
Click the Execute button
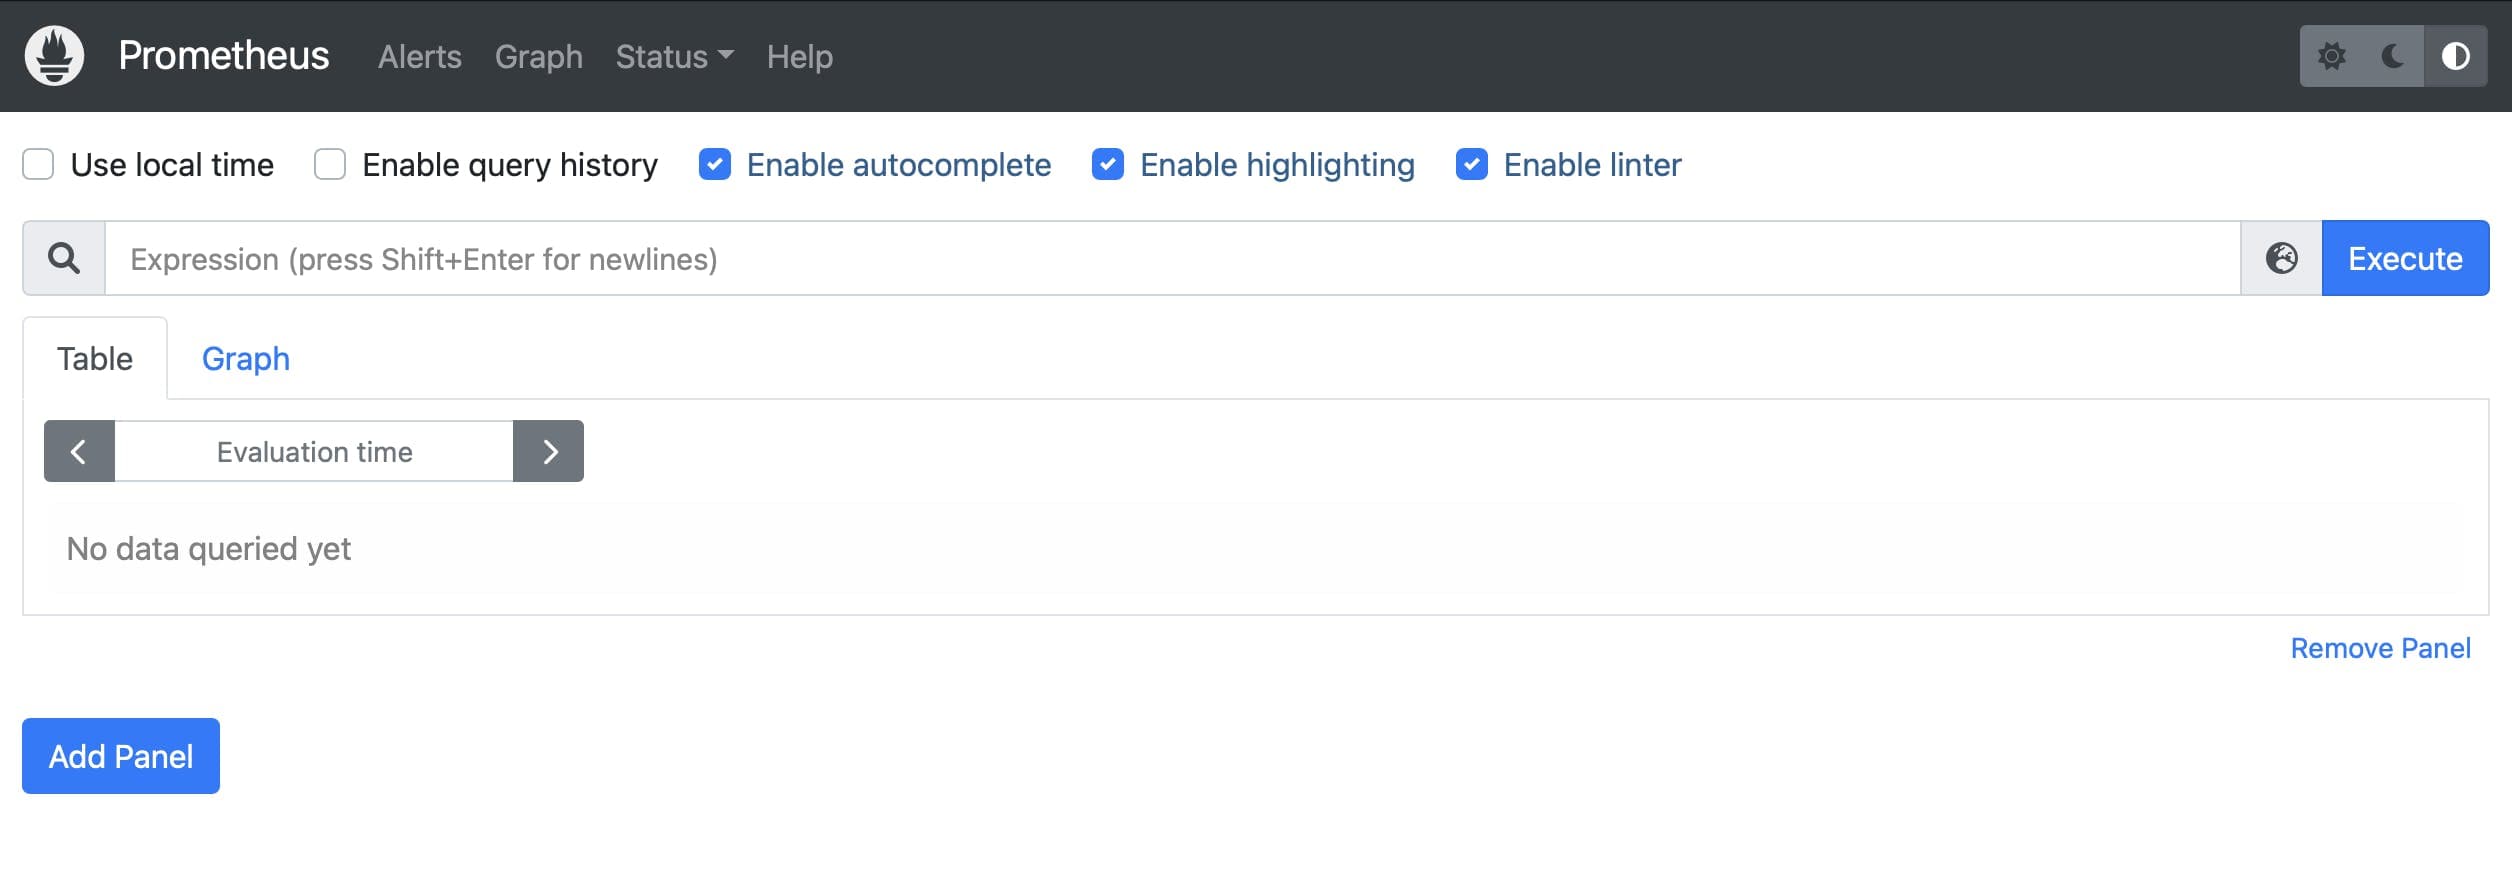pyautogui.click(x=2405, y=257)
